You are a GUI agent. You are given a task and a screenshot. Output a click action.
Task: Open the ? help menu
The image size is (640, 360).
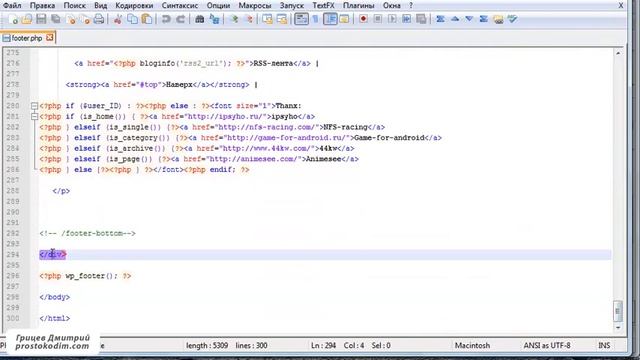coord(411,5)
